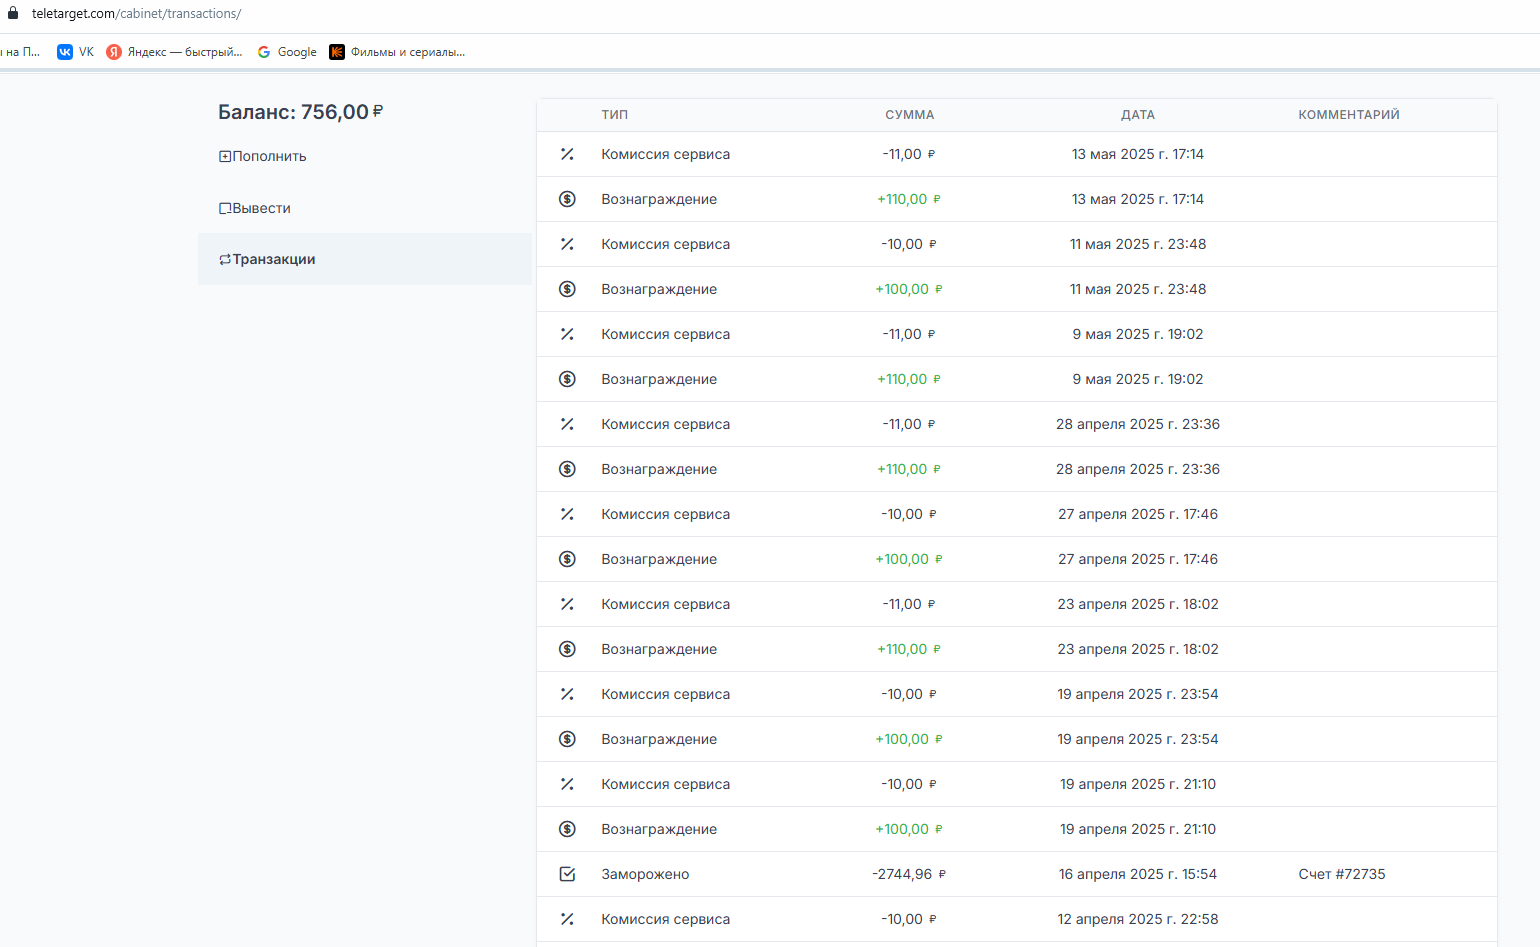The width and height of the screenshot is (1540, 947).
Task: Click the -11,00 ₽ amount dated 13 мая 17:14
Action: (x=909, y=154)
